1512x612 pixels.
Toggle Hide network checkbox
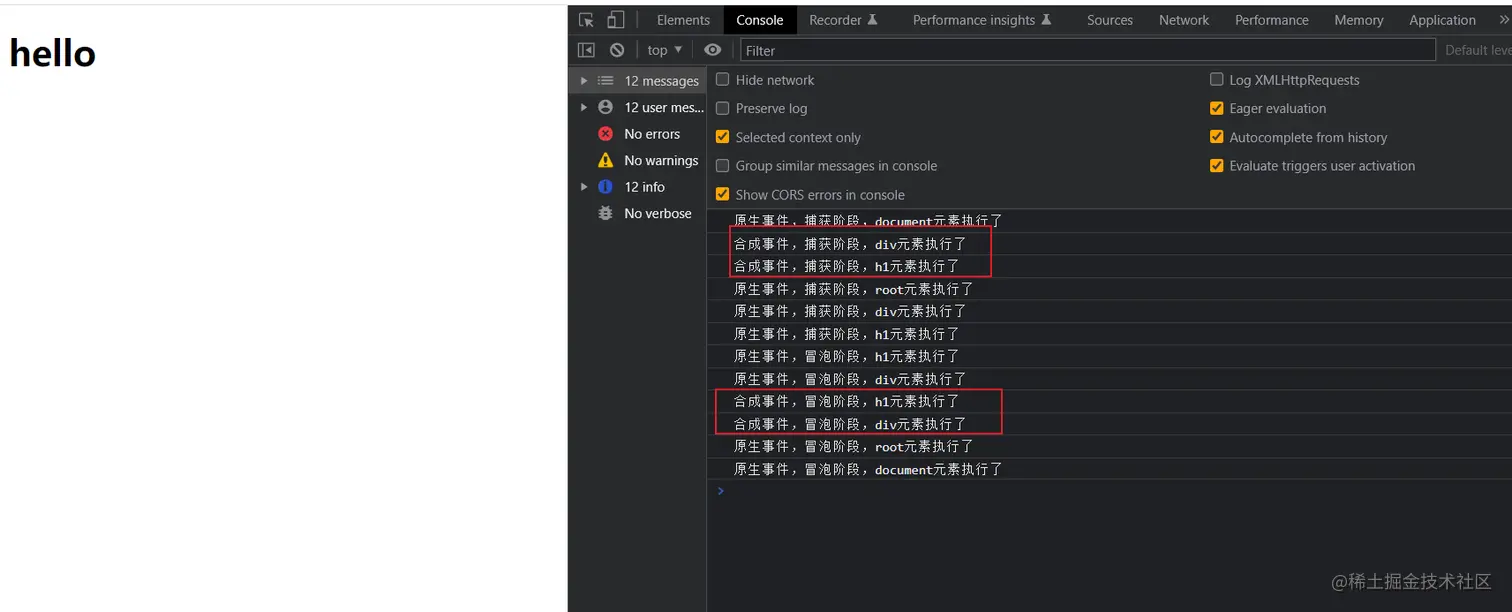[723, 80]
